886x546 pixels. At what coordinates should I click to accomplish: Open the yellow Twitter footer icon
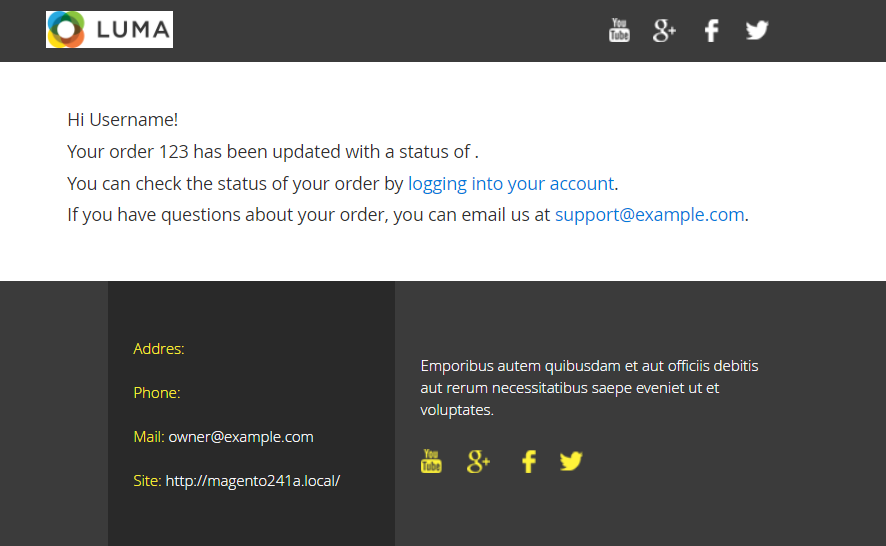571,461
